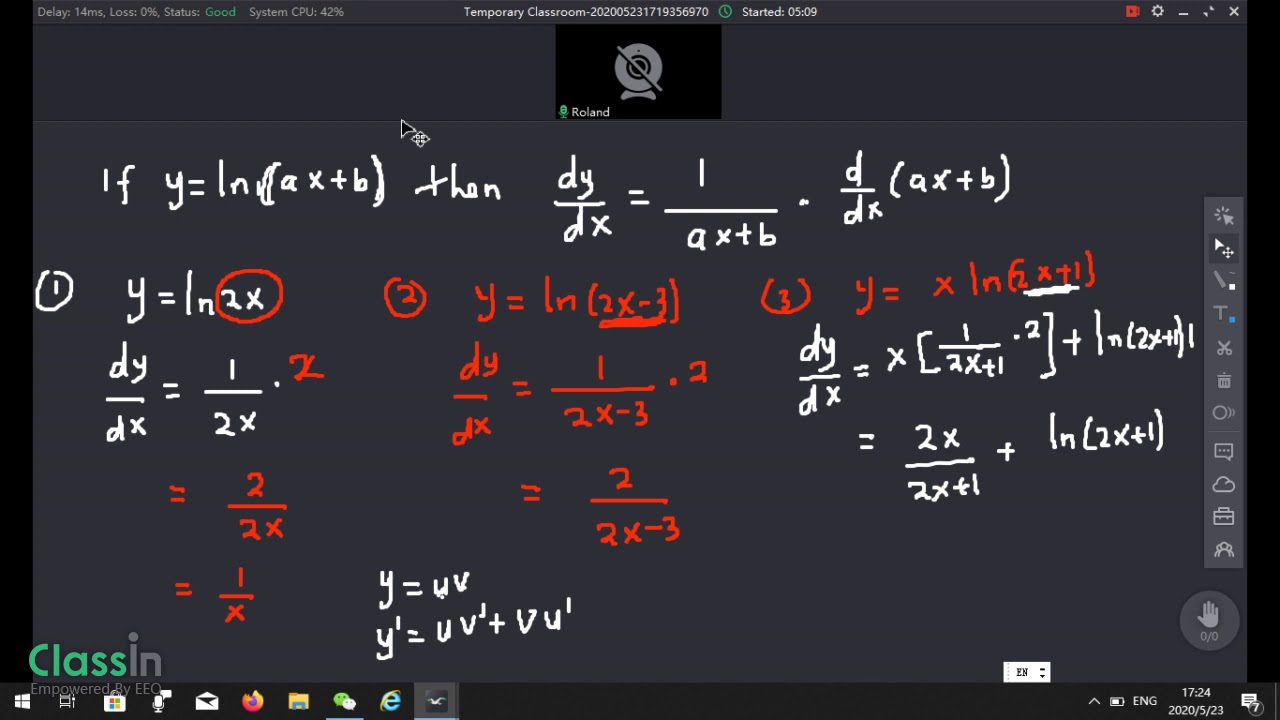
Task: Open File Explorer from taskbar
Action: 299,702
